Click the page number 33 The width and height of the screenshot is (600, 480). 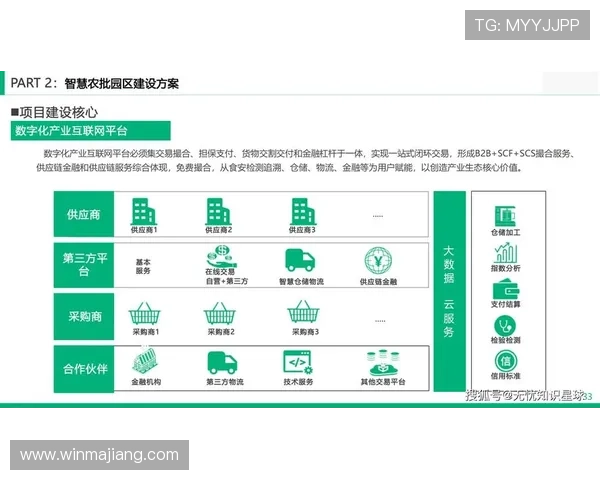587,397
